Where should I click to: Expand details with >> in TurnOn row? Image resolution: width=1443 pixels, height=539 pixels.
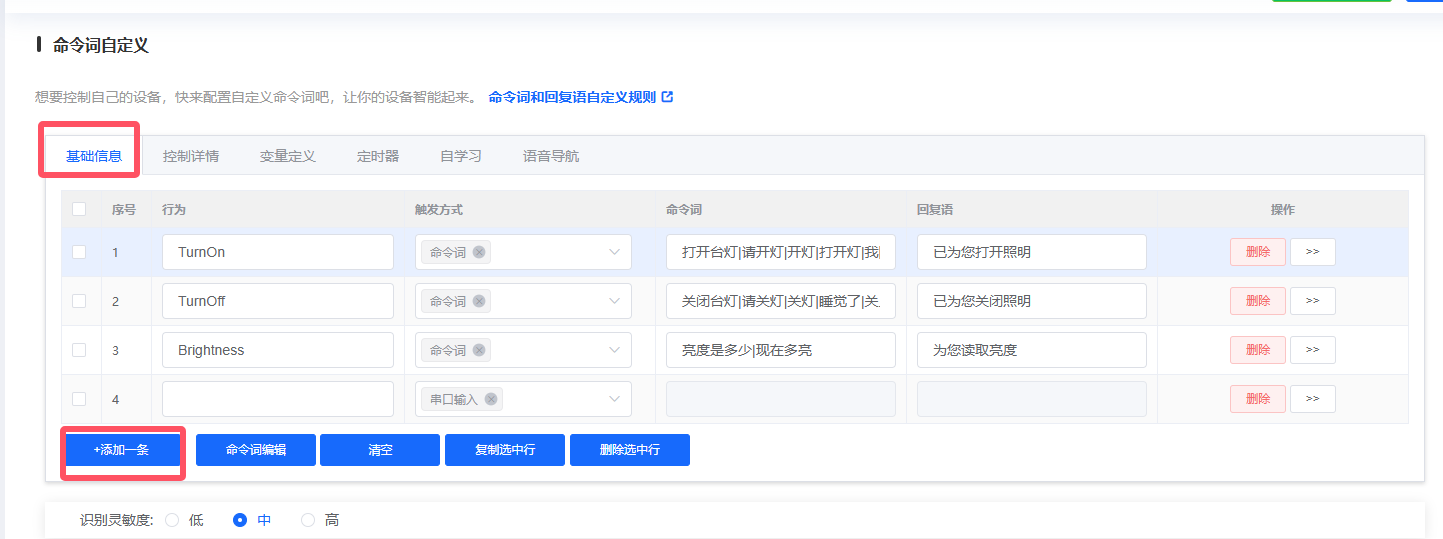[x=1313, y=252]
